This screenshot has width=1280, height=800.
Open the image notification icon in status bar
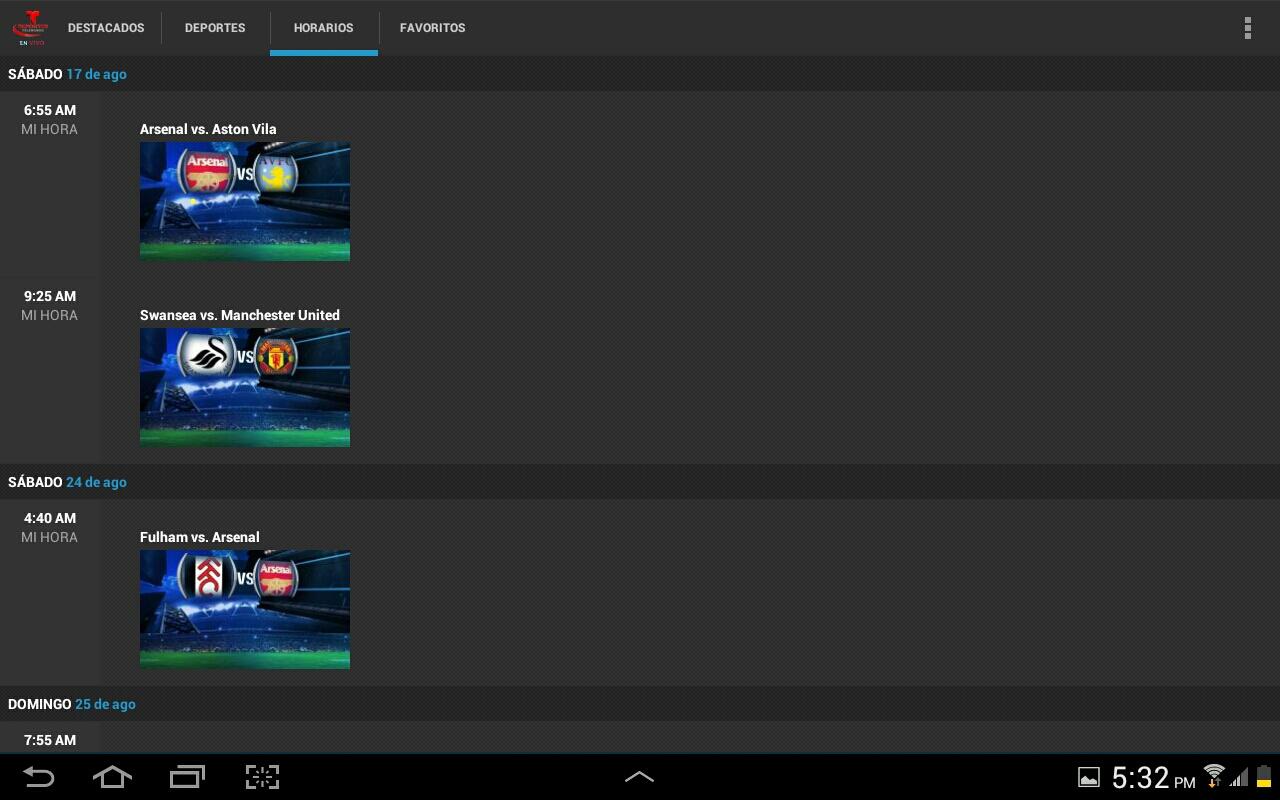click(x=1088, y=777)
